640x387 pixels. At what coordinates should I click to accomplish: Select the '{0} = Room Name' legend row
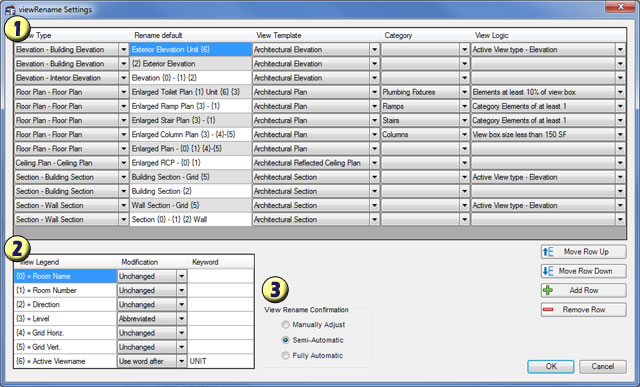65,276
